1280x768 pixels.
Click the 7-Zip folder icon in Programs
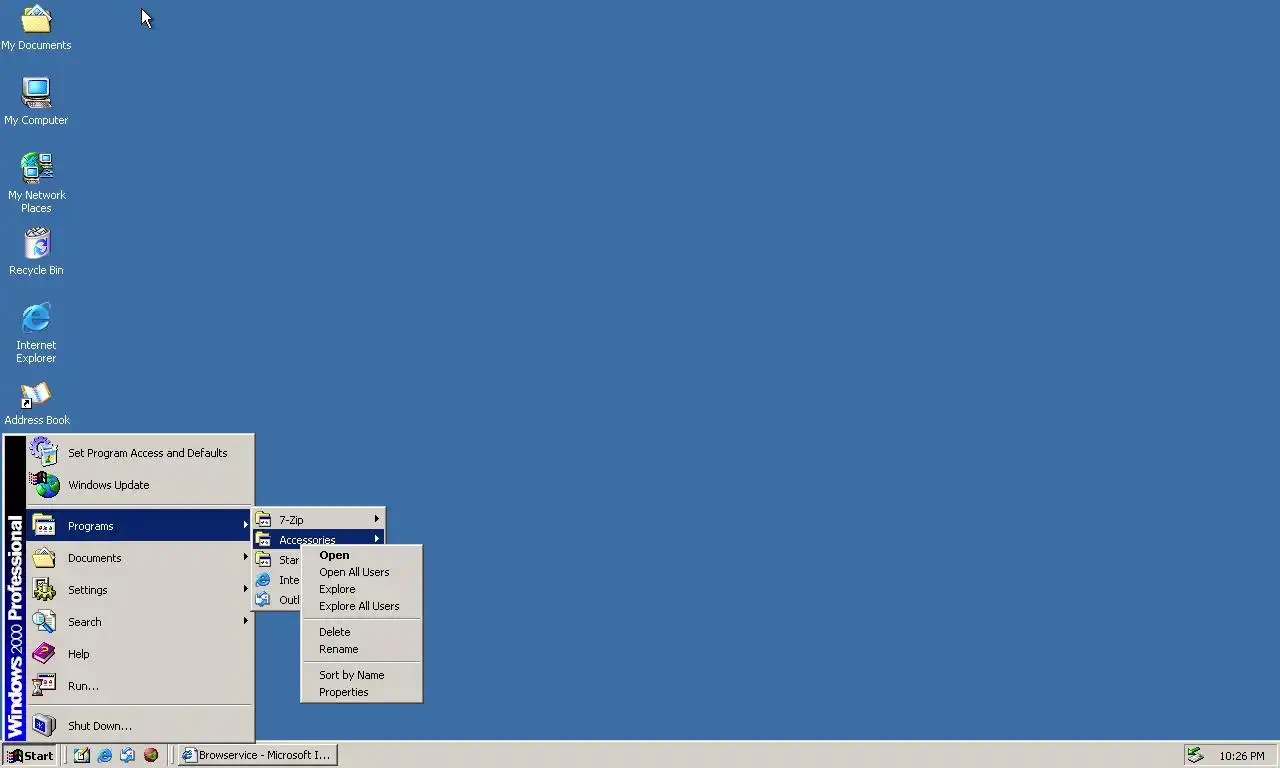pyautogui.click(x=263, y=519)
